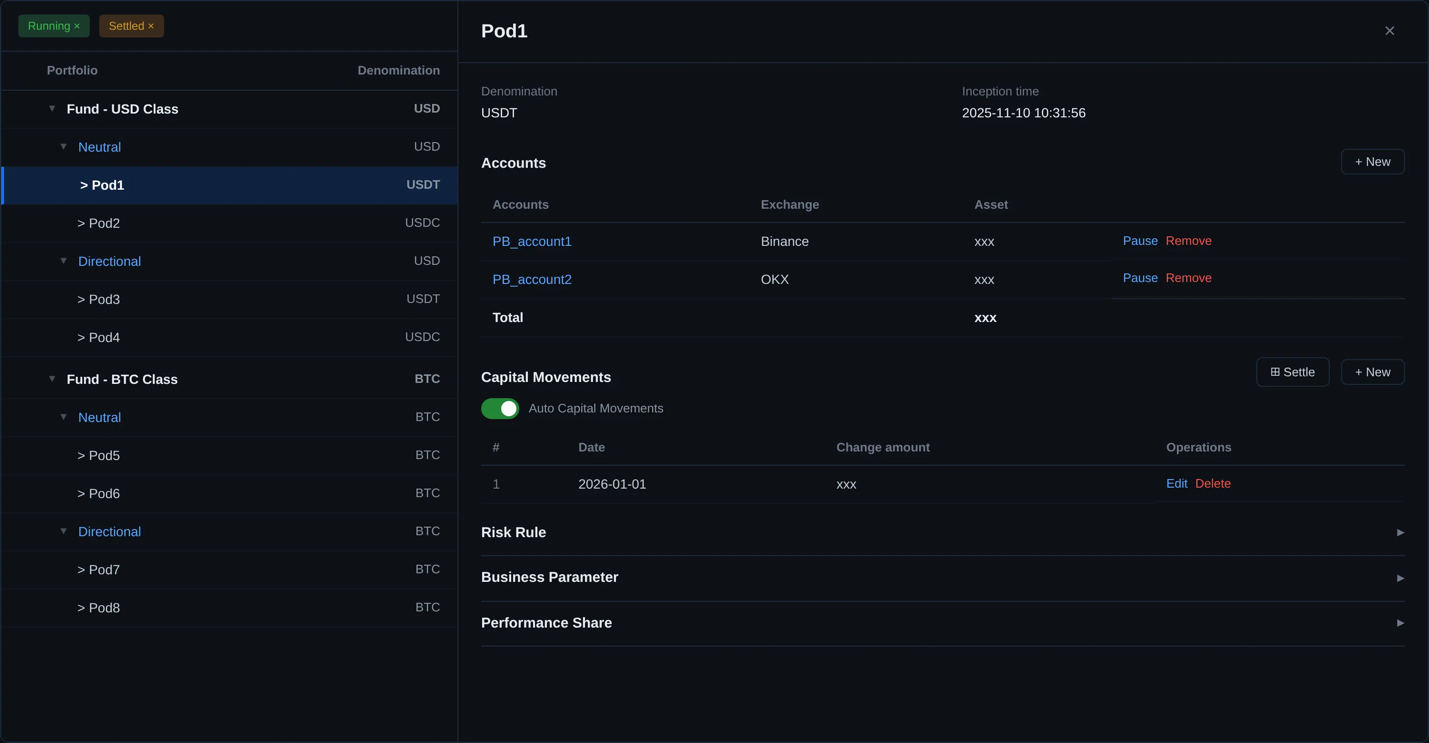
Task: Select Pod8 in the portfolio tree
Action: [x=230, y=607]
